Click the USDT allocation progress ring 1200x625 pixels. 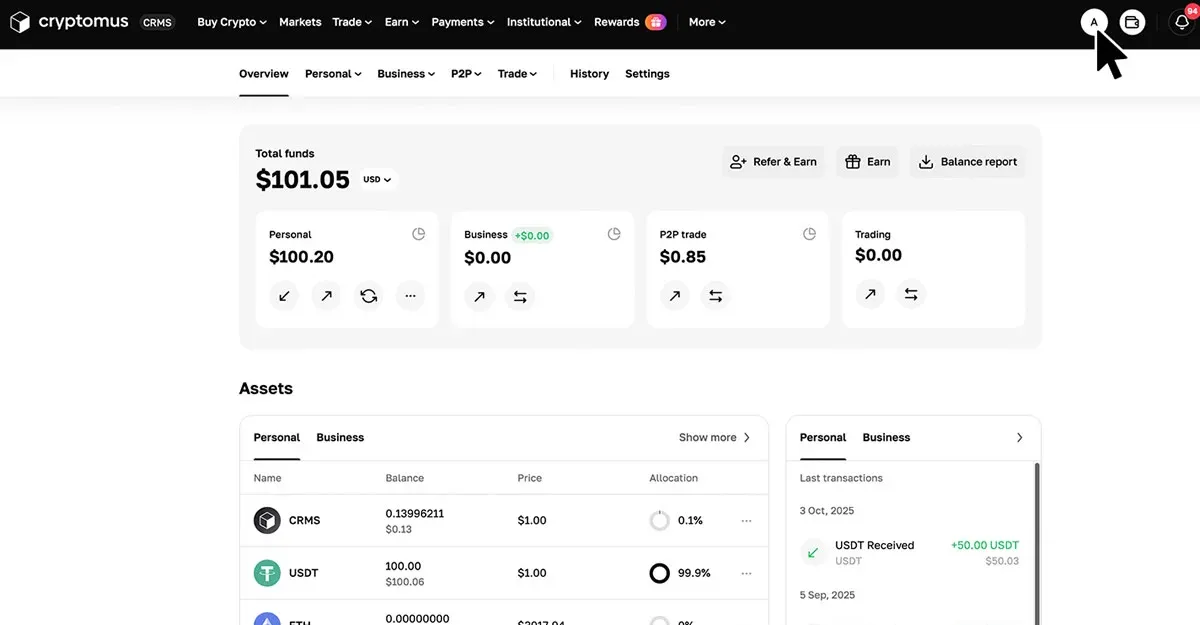point(659,572)
